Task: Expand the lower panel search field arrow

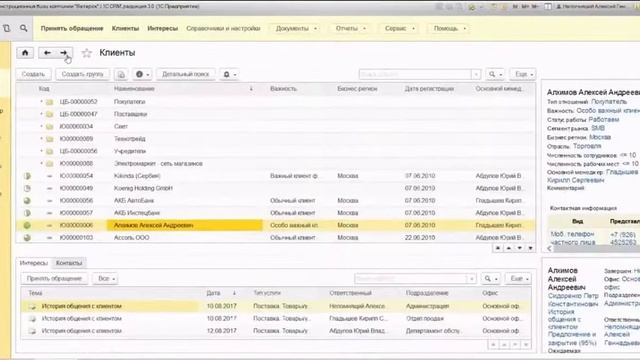Action: [471, 278]
